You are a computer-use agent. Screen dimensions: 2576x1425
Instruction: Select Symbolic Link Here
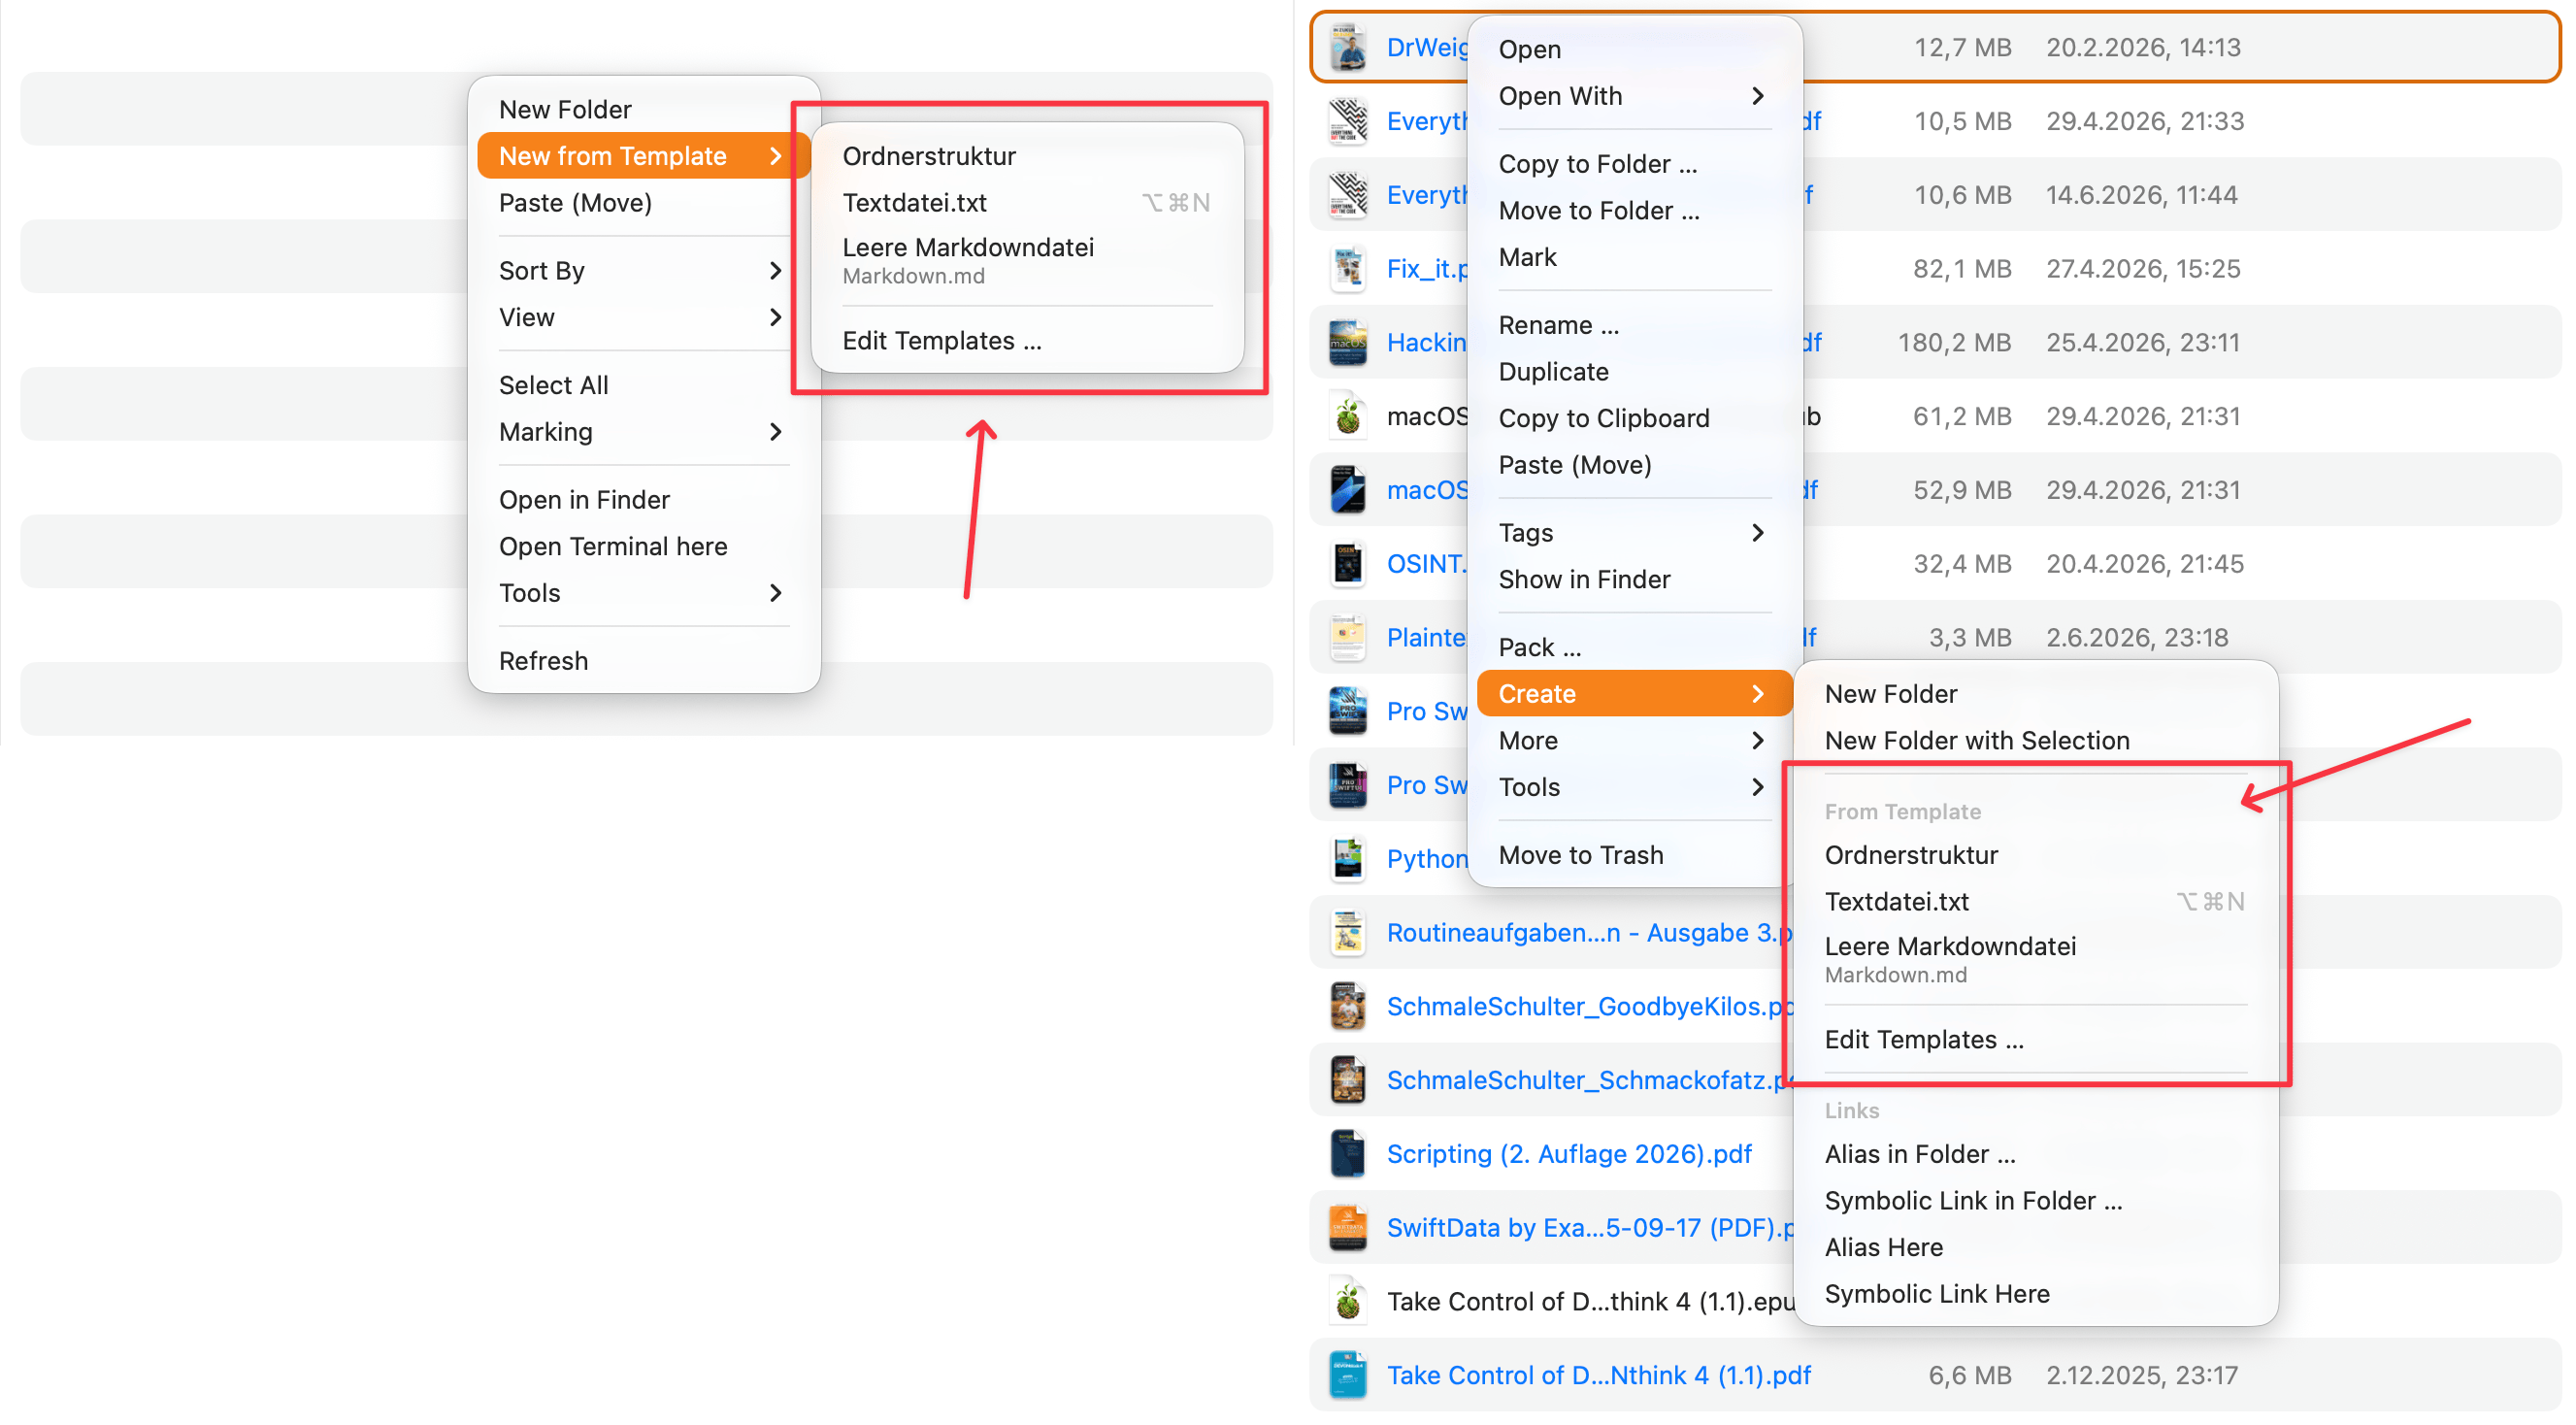tap(2036, 1294)
